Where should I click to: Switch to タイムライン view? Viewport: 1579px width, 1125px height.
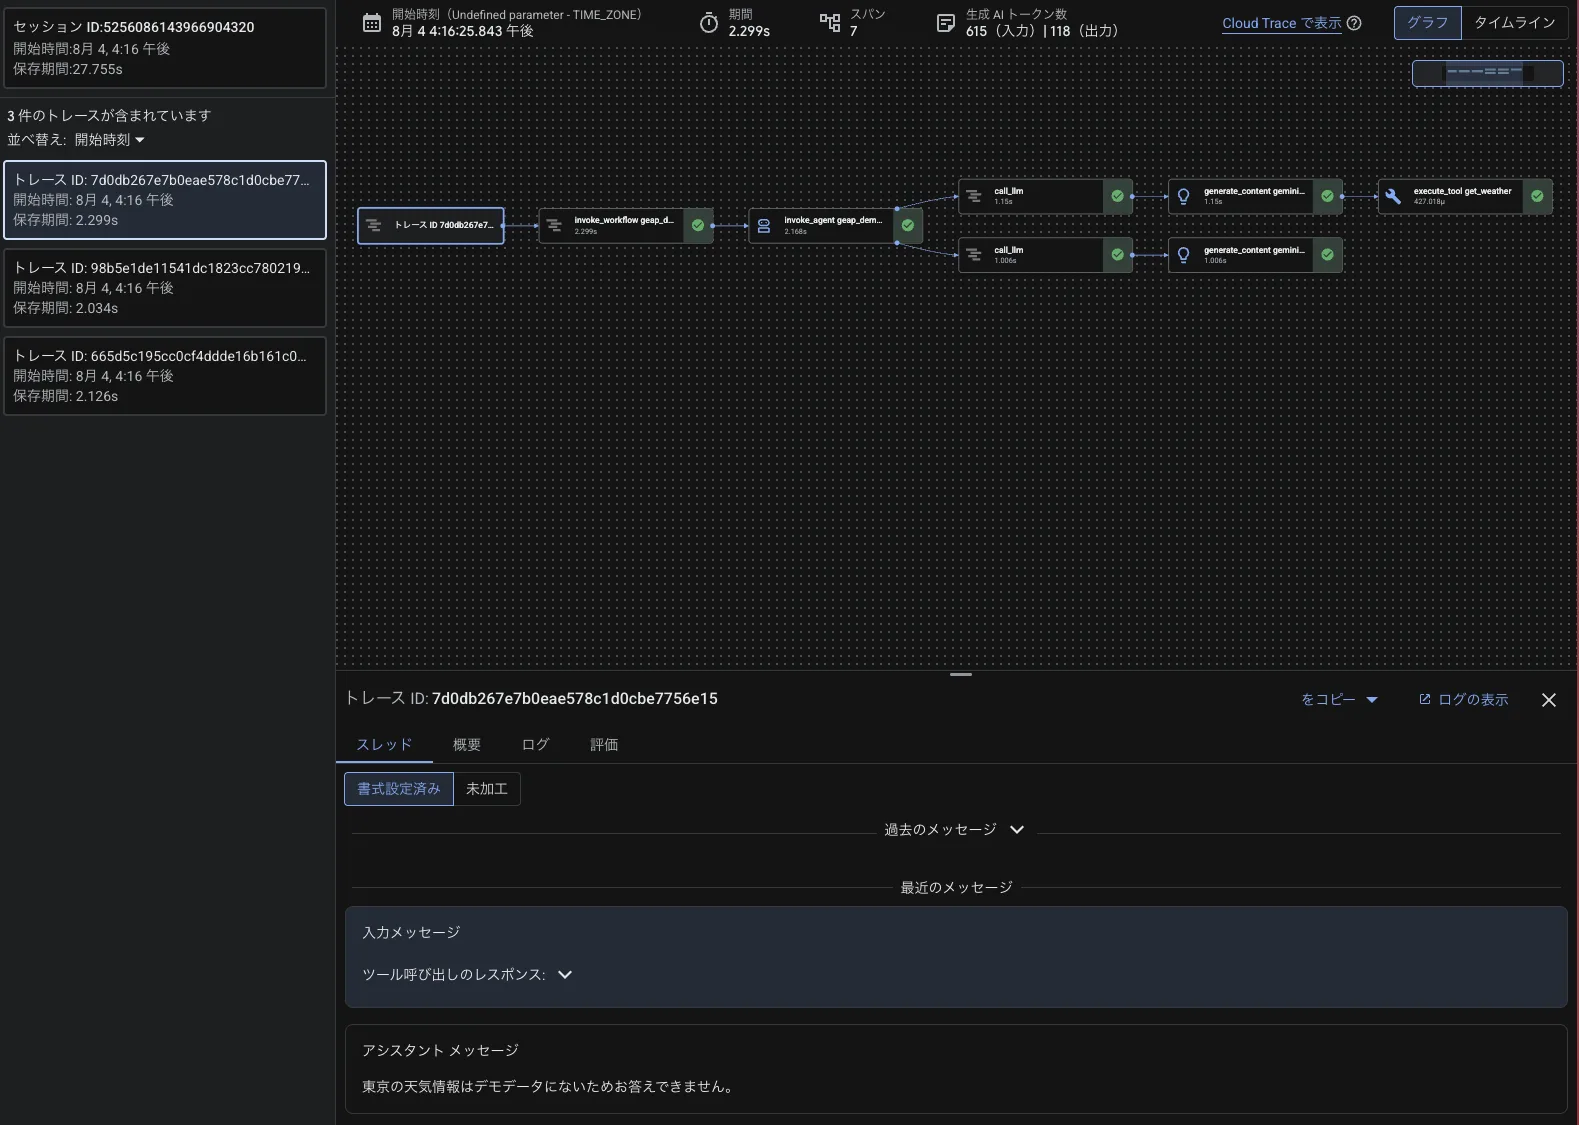click(1515, 23)
